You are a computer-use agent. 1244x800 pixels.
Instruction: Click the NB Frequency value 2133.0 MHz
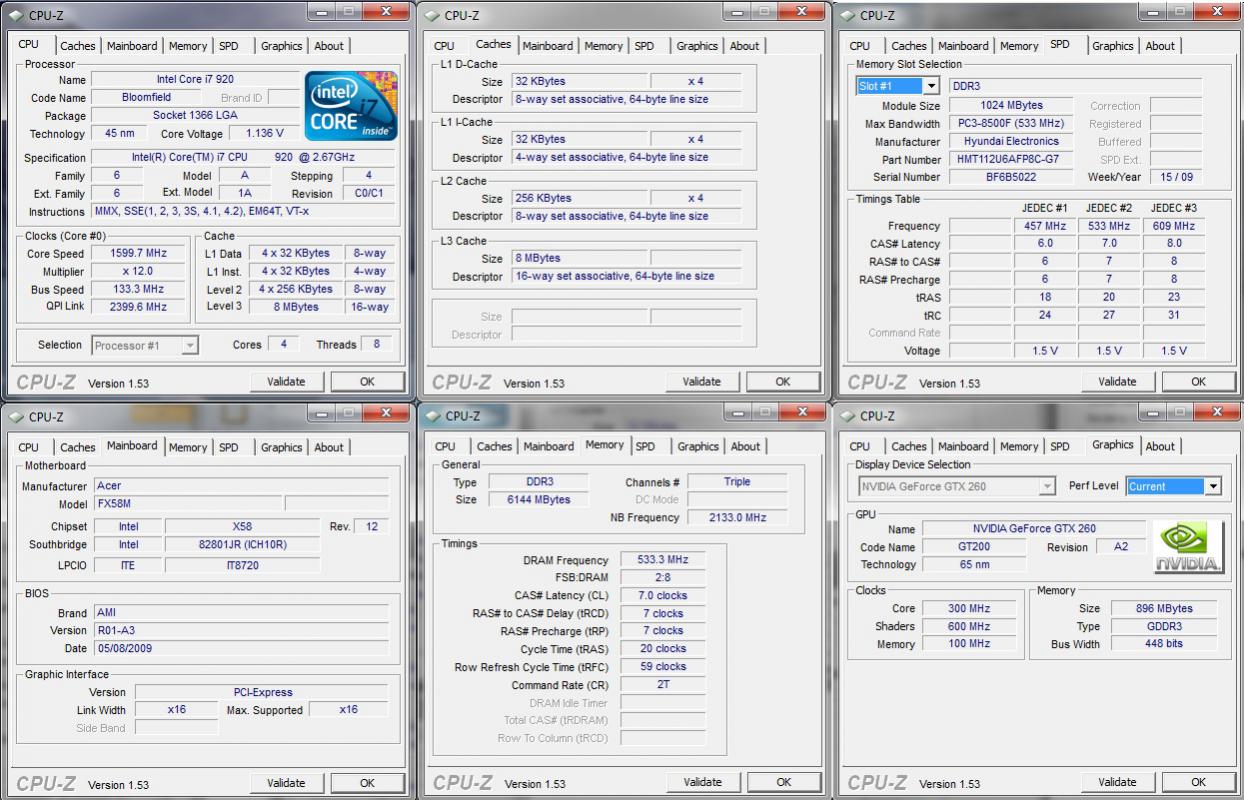737,518
